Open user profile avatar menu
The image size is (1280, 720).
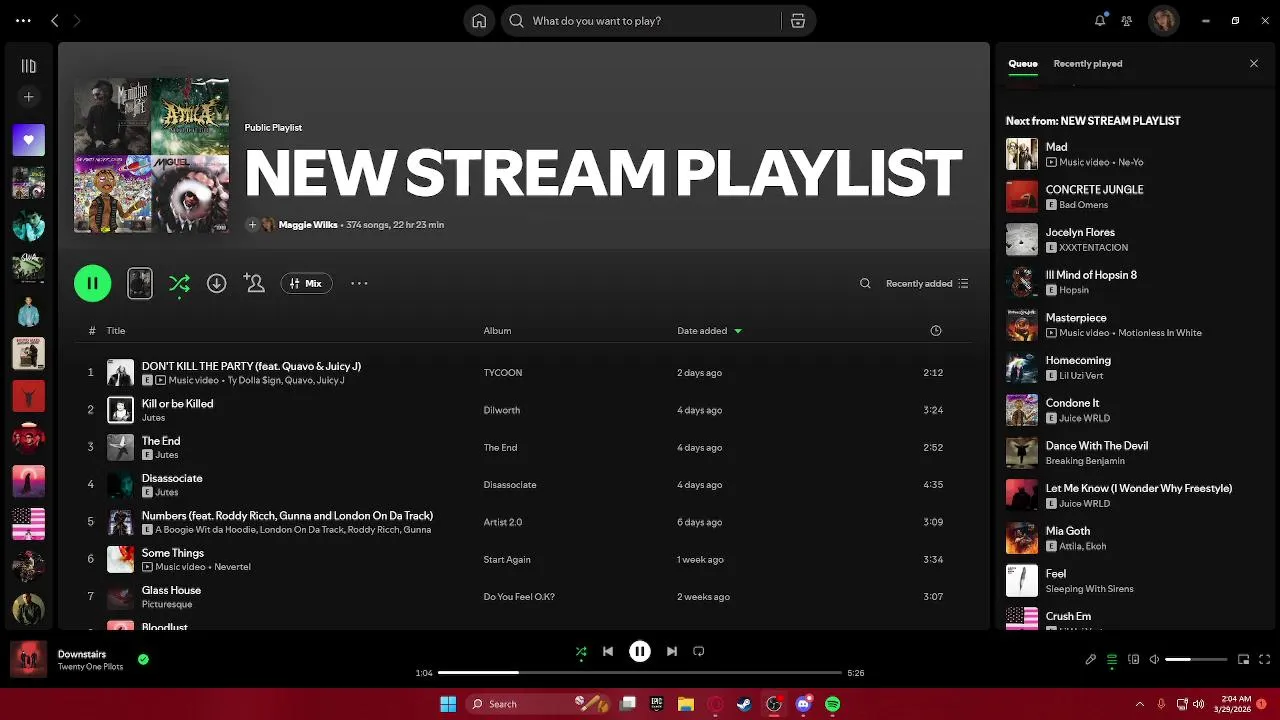1164,20
